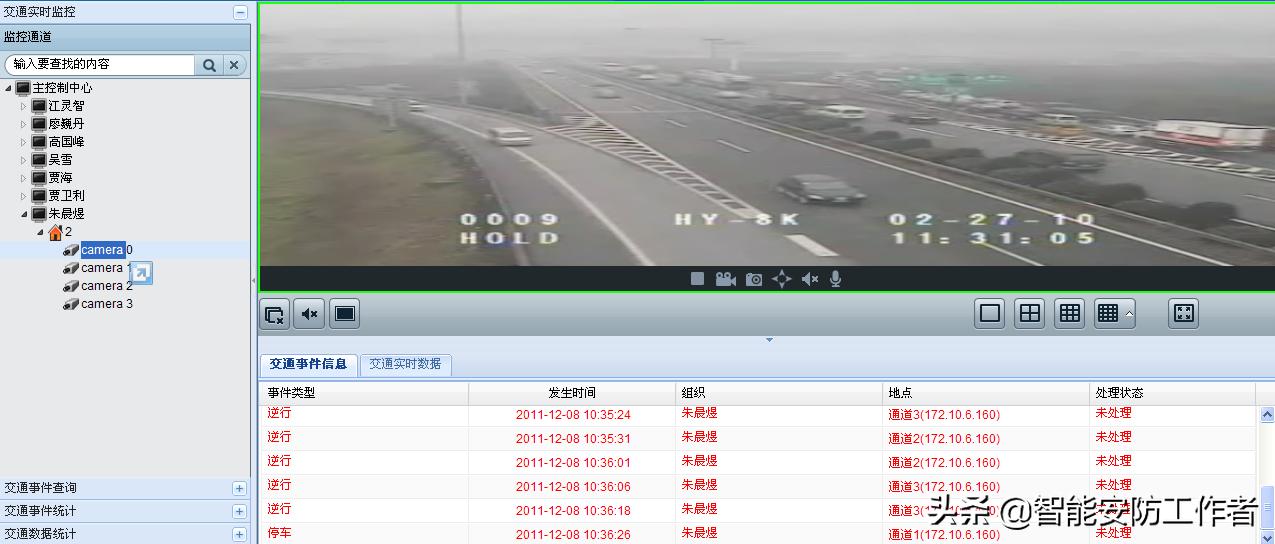
Task: Click the camera 3 device icon
Action: [x=71, y=304]
